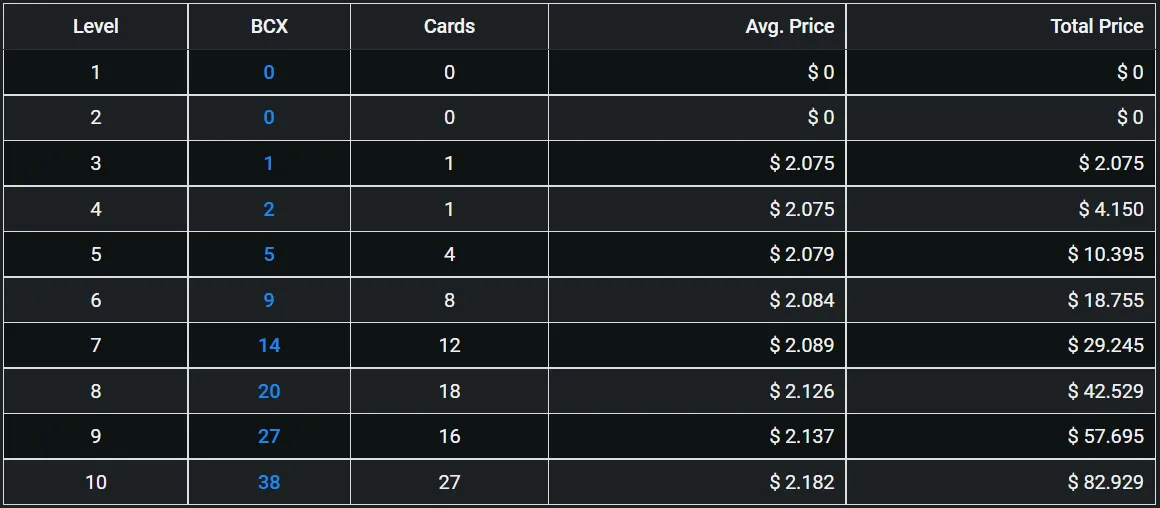The height and width of the screenshot is (508, 1160).
Task: Click the blue BCX value 9
Action: [269, 300]
